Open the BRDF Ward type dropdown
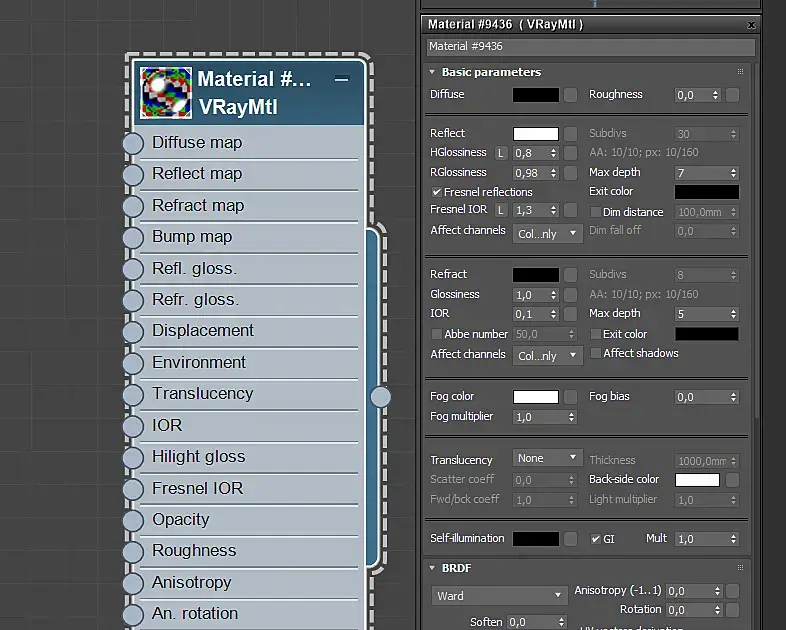This screenshot has width=786, height=630. coord(499,595)
